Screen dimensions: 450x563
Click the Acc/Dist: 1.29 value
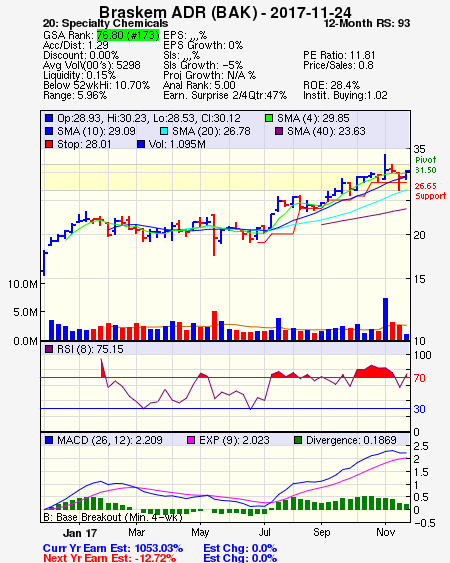76,45
